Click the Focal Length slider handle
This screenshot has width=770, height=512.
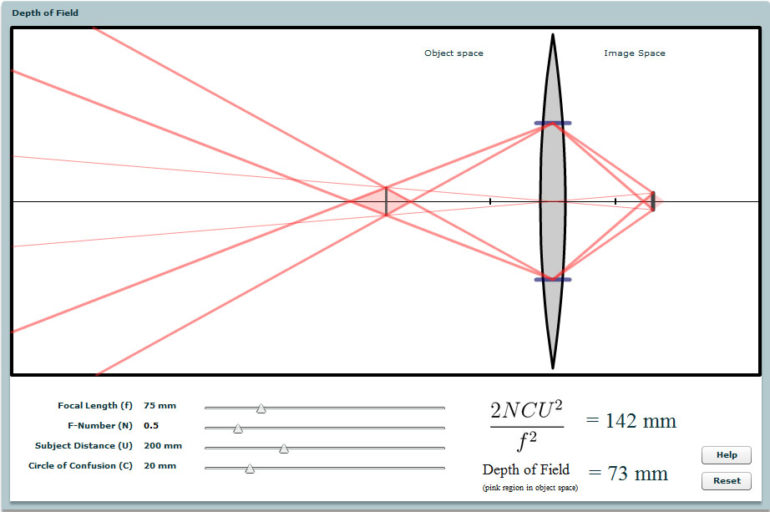click(x=261, y=408)
